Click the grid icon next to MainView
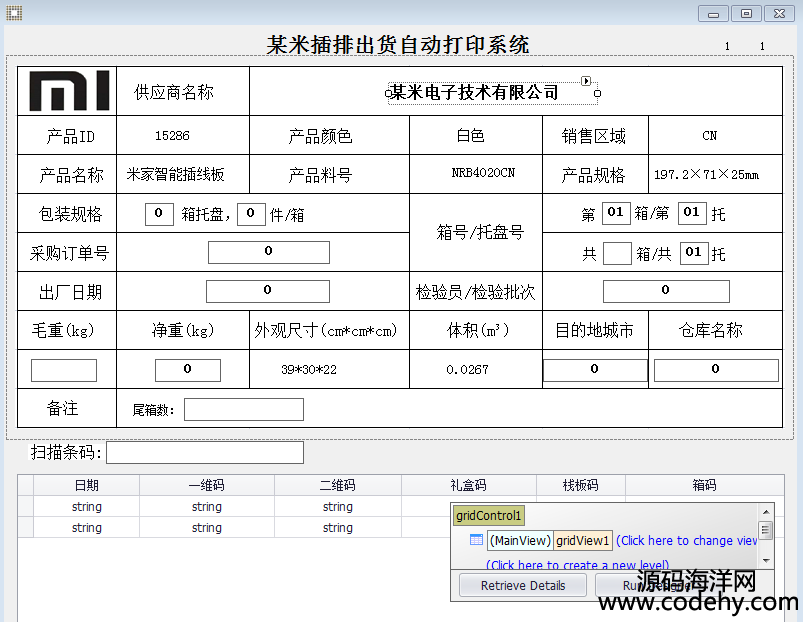803x622 pixels. click(x=476, y=540)
